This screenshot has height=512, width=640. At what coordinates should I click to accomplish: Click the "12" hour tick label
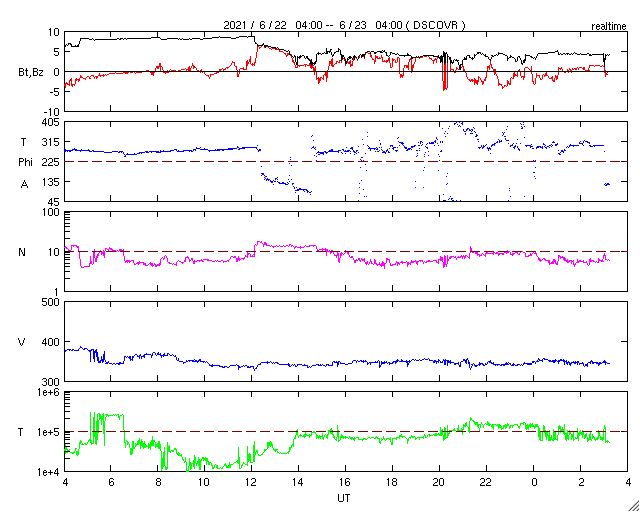pyautogui.click(x=251, y=482)
